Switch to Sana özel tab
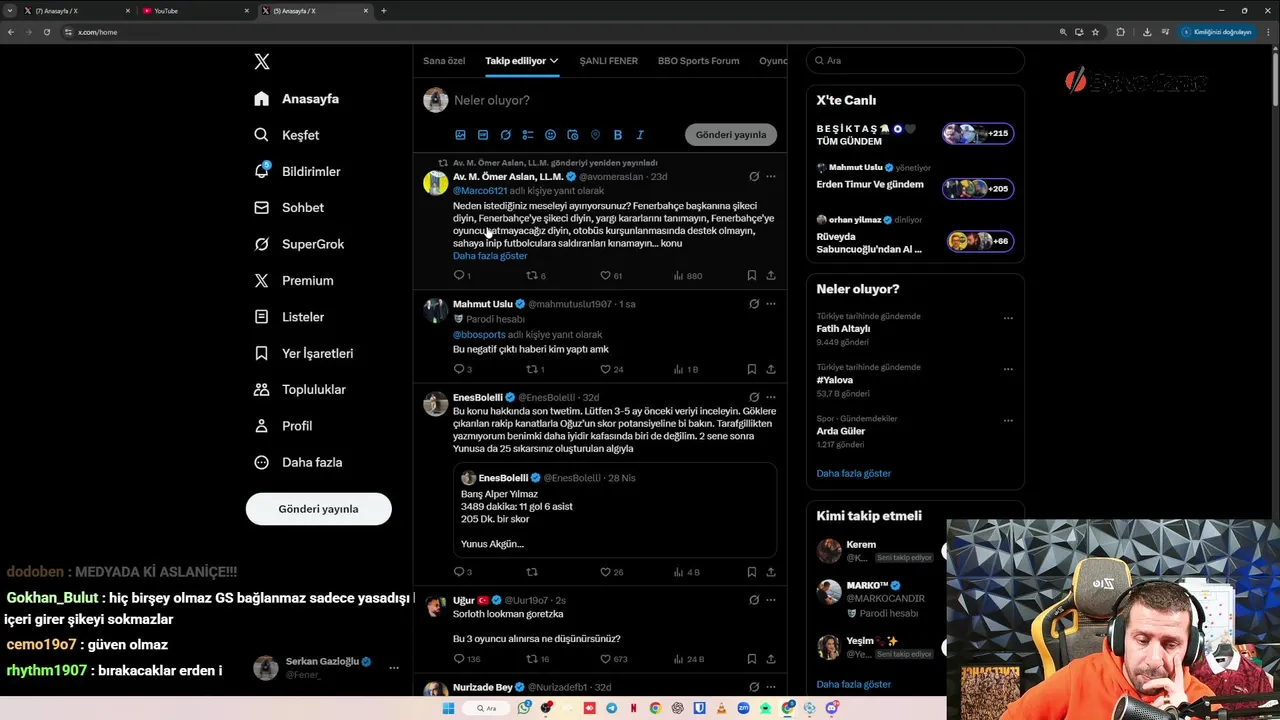Viewport: 1280px width, 720px height. tap(444, 61)
